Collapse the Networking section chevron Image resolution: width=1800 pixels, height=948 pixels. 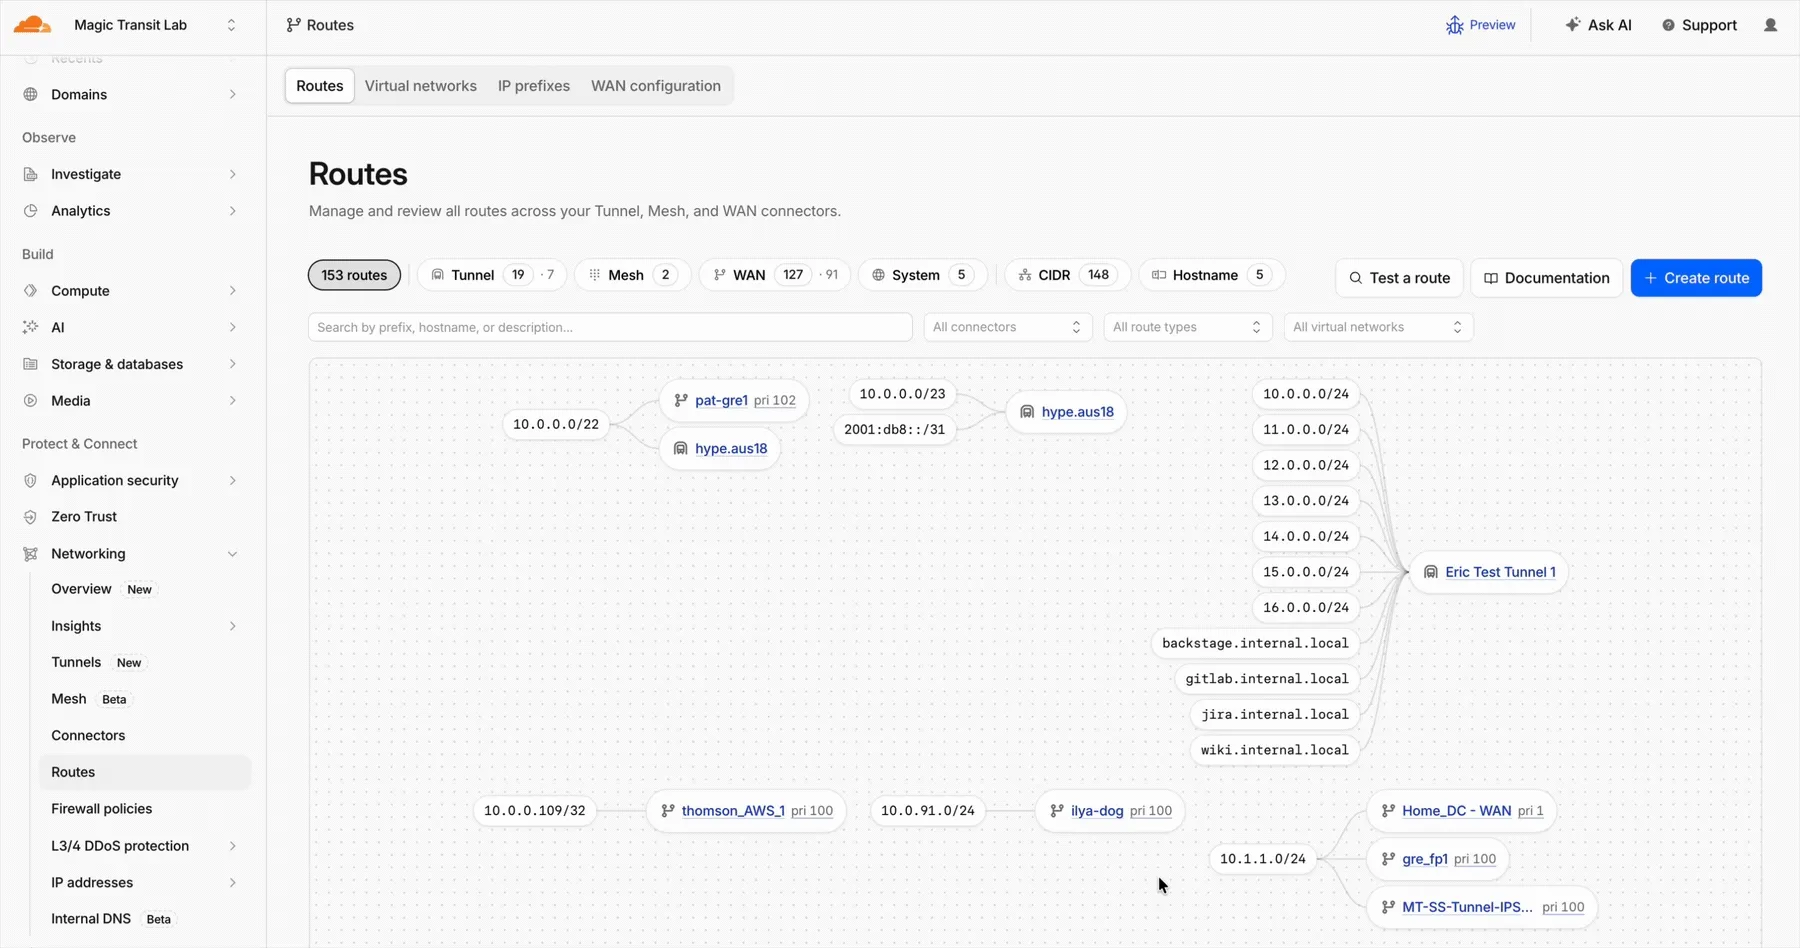coord(232,554)
